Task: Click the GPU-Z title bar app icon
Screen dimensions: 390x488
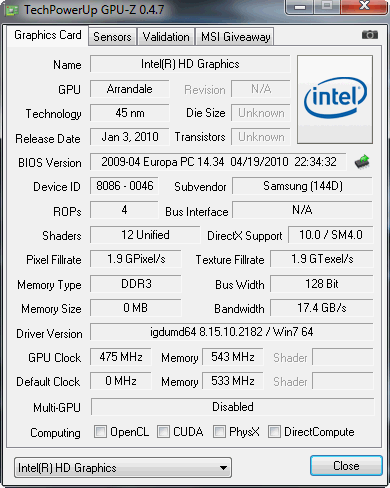Action: click(12, 11)
